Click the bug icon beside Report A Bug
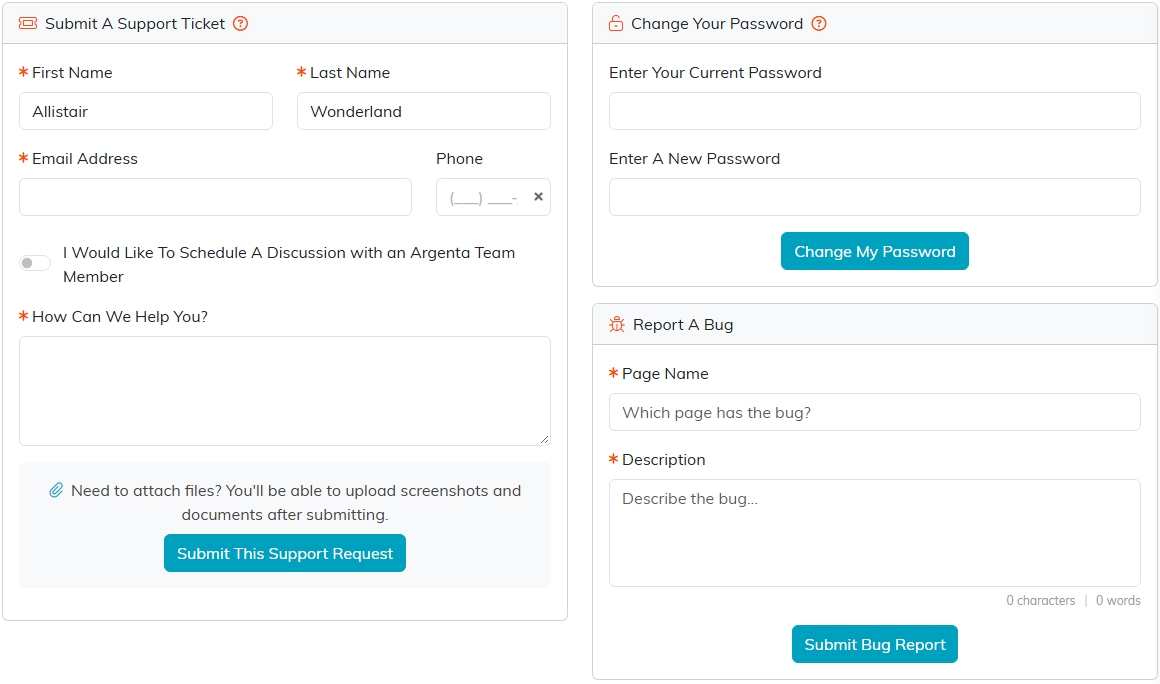The width and height of the screenshot is (1160, 684). pyautogui.click(x=617, y=325)
